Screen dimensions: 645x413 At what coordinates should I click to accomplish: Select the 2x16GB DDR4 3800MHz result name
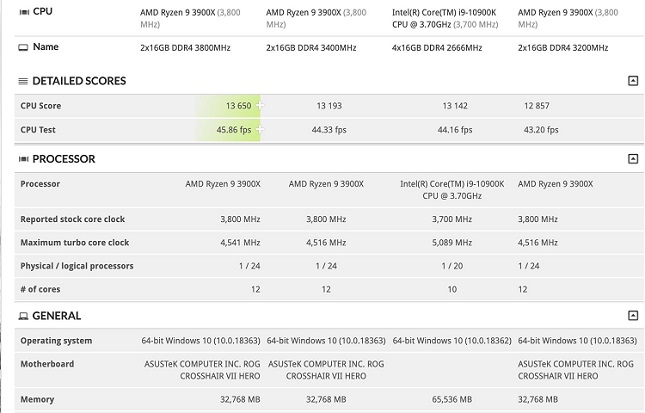(x=198, y=47)
